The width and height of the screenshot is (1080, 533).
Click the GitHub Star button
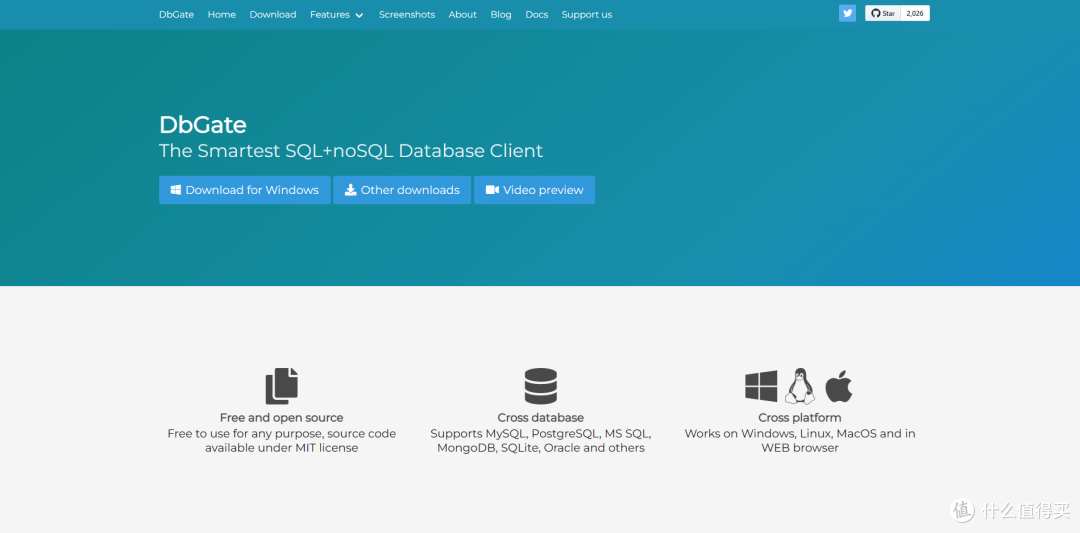(x=882, y=13)
